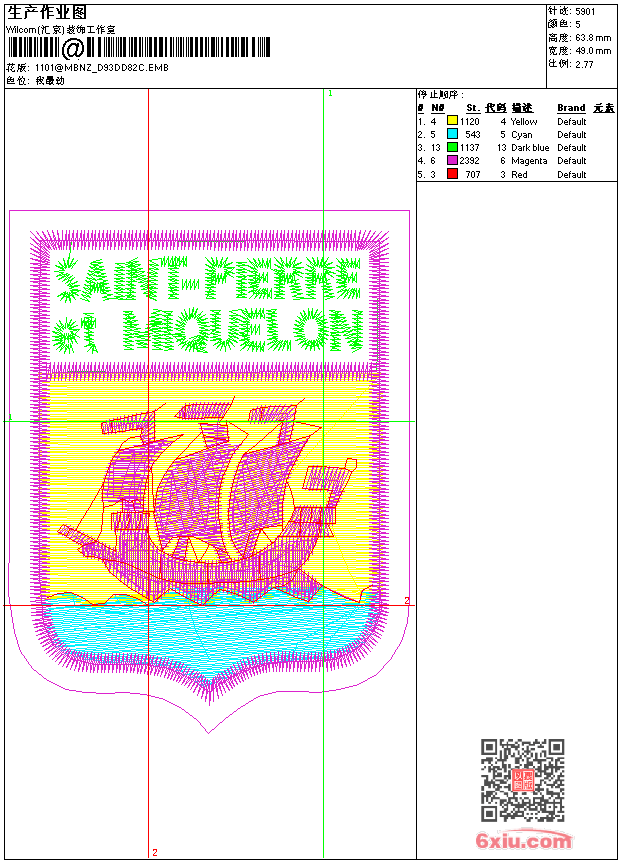This screenshot has height=860, width=620.
Task: Click the '色位' colorway line in header
Action: [35, 81]
